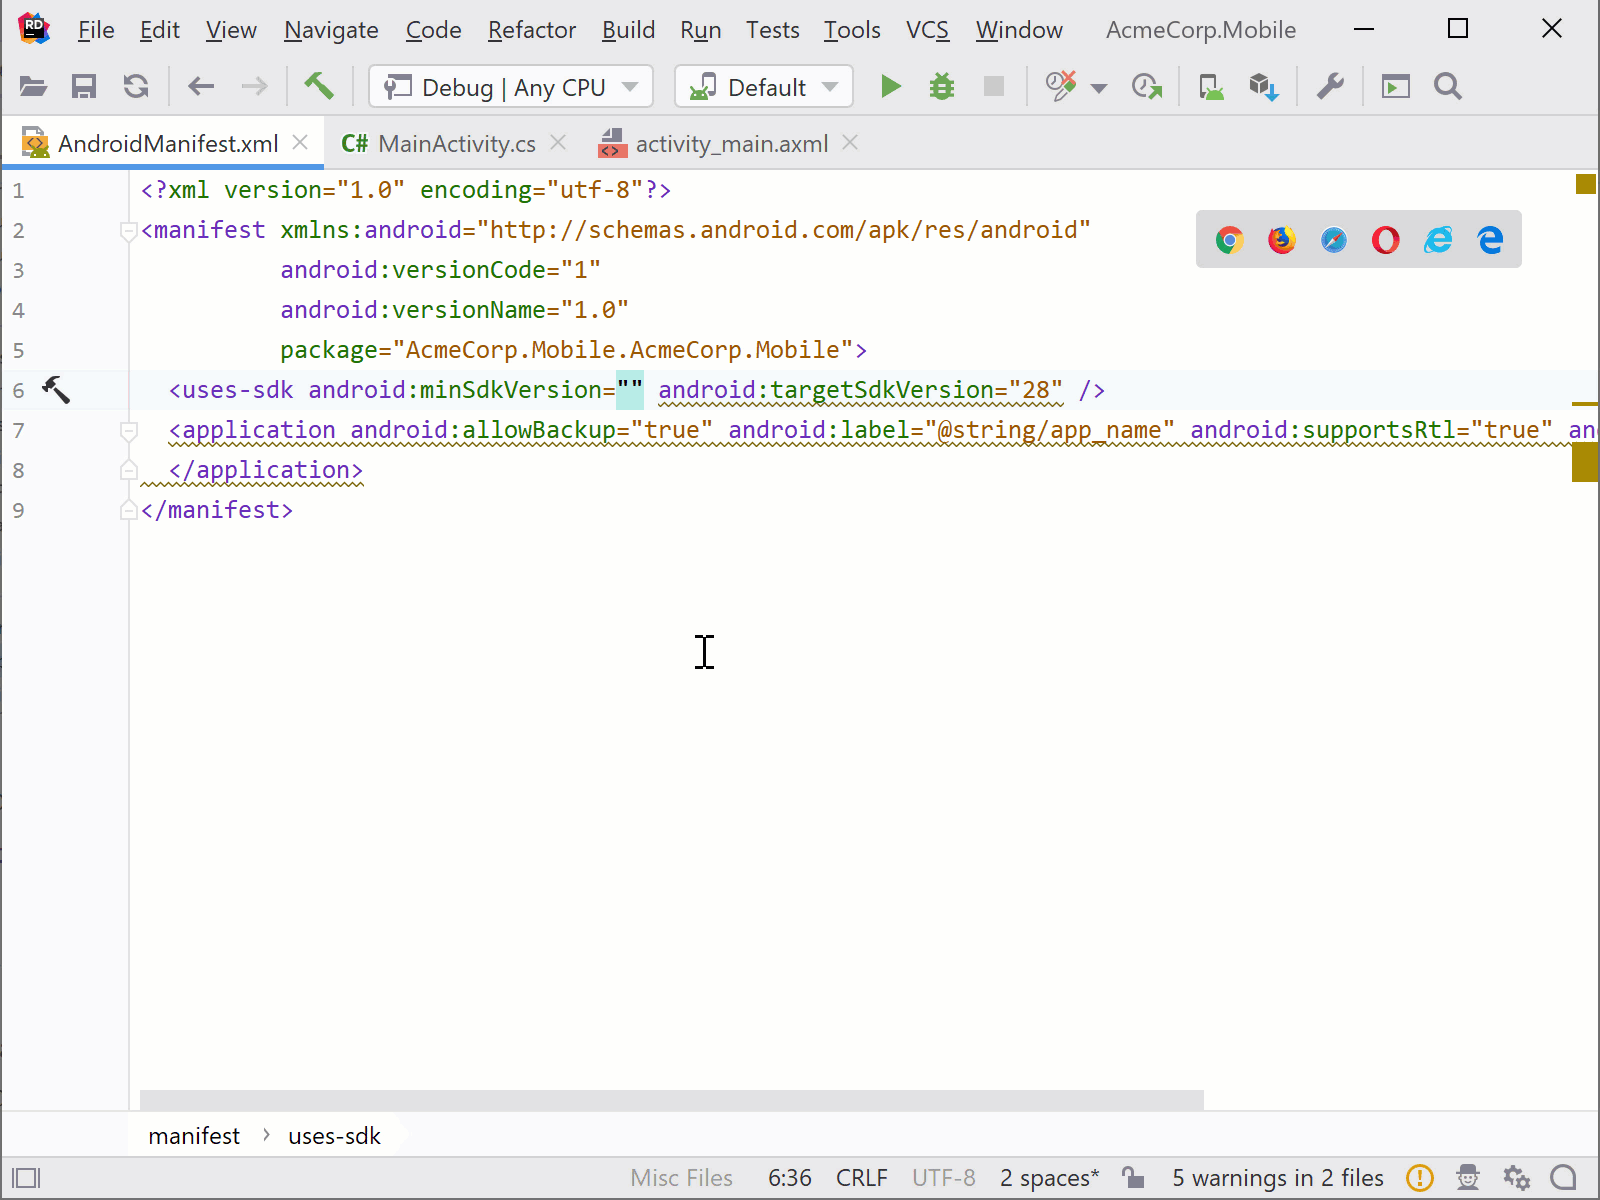1600x1200 pixels.
Task: Click the NuGet package download icon
Action: (1262, 87)
